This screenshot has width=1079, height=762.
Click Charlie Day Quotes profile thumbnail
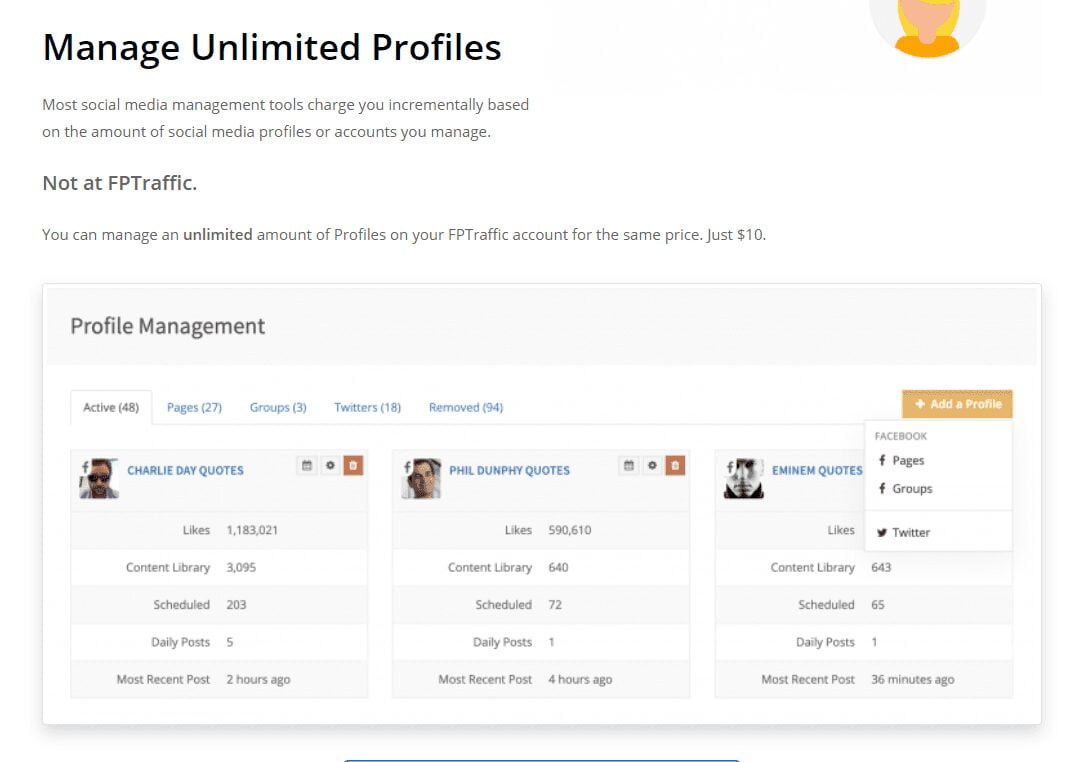pyautogui.click(x=99, y=478)
